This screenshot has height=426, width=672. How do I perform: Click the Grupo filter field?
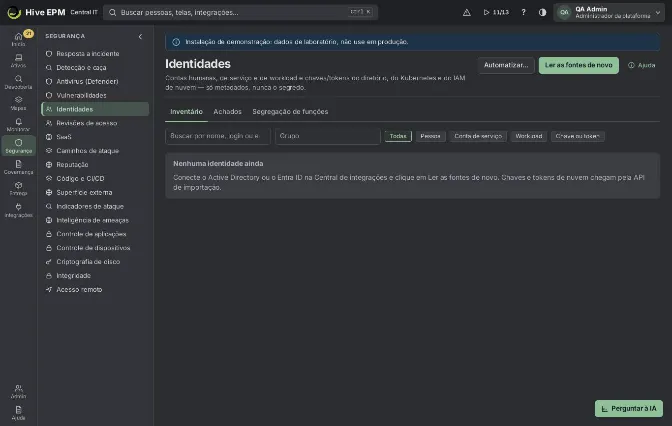[327, 136]
